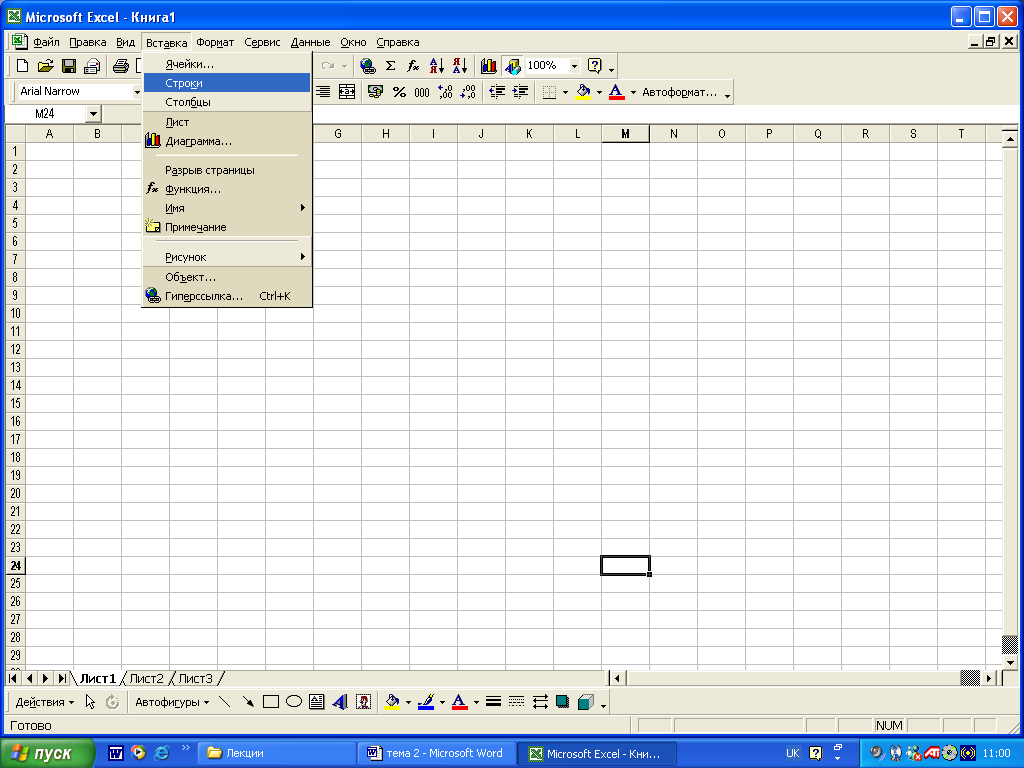Image resolution: width=1024 pixels, height=768 pixels.
Task: Open an existing file via the folder icon
Action: [45, 66]
